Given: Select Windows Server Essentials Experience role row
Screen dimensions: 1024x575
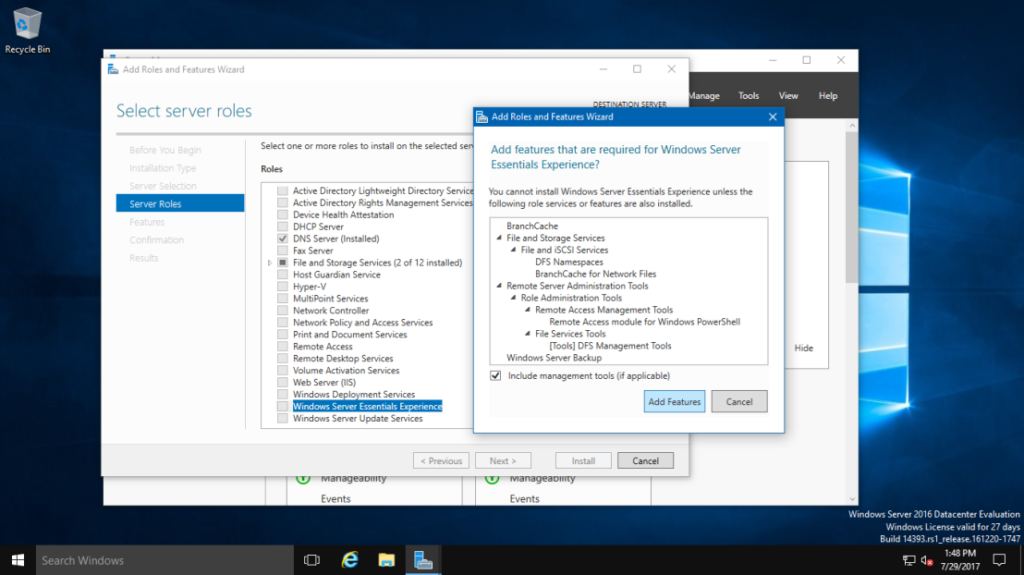Looking at the screenshot, I should 367,406.
